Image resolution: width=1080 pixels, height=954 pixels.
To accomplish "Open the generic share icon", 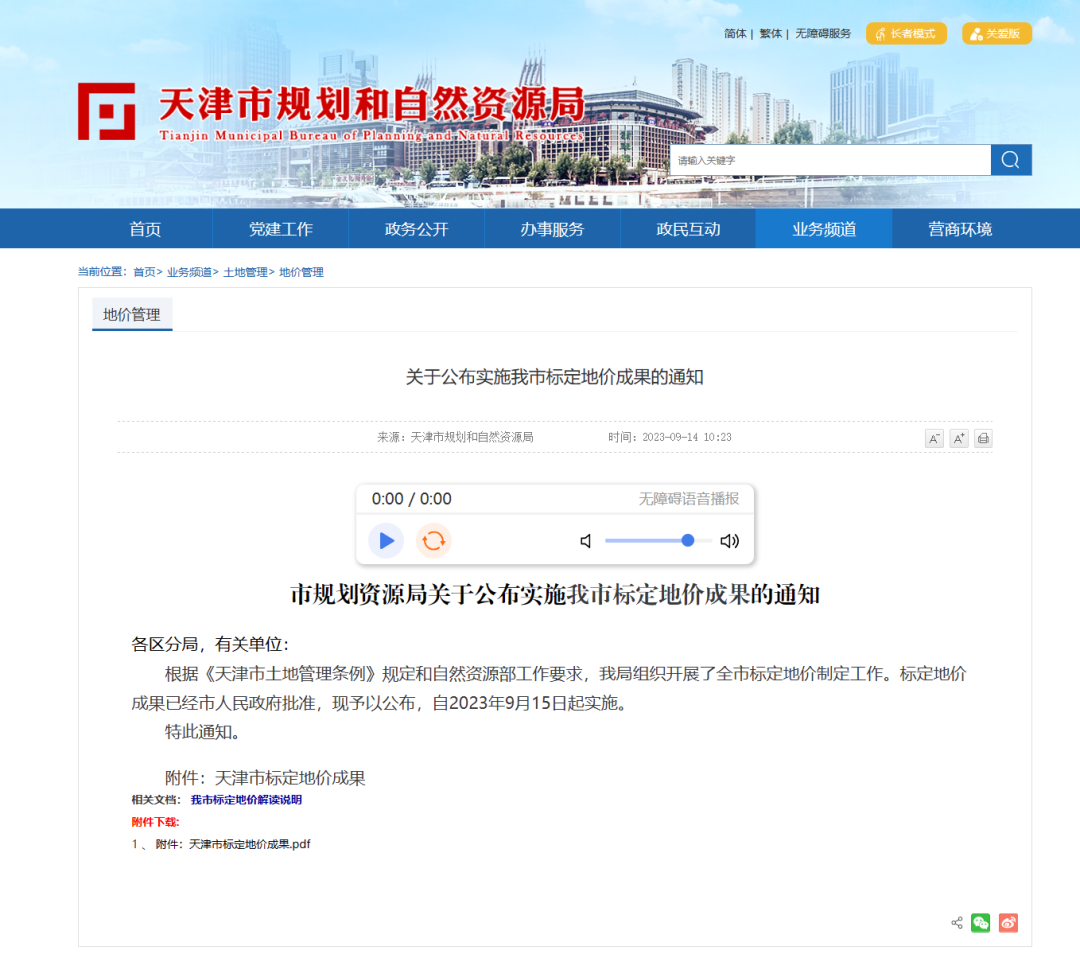I will (x=957, y=923).
